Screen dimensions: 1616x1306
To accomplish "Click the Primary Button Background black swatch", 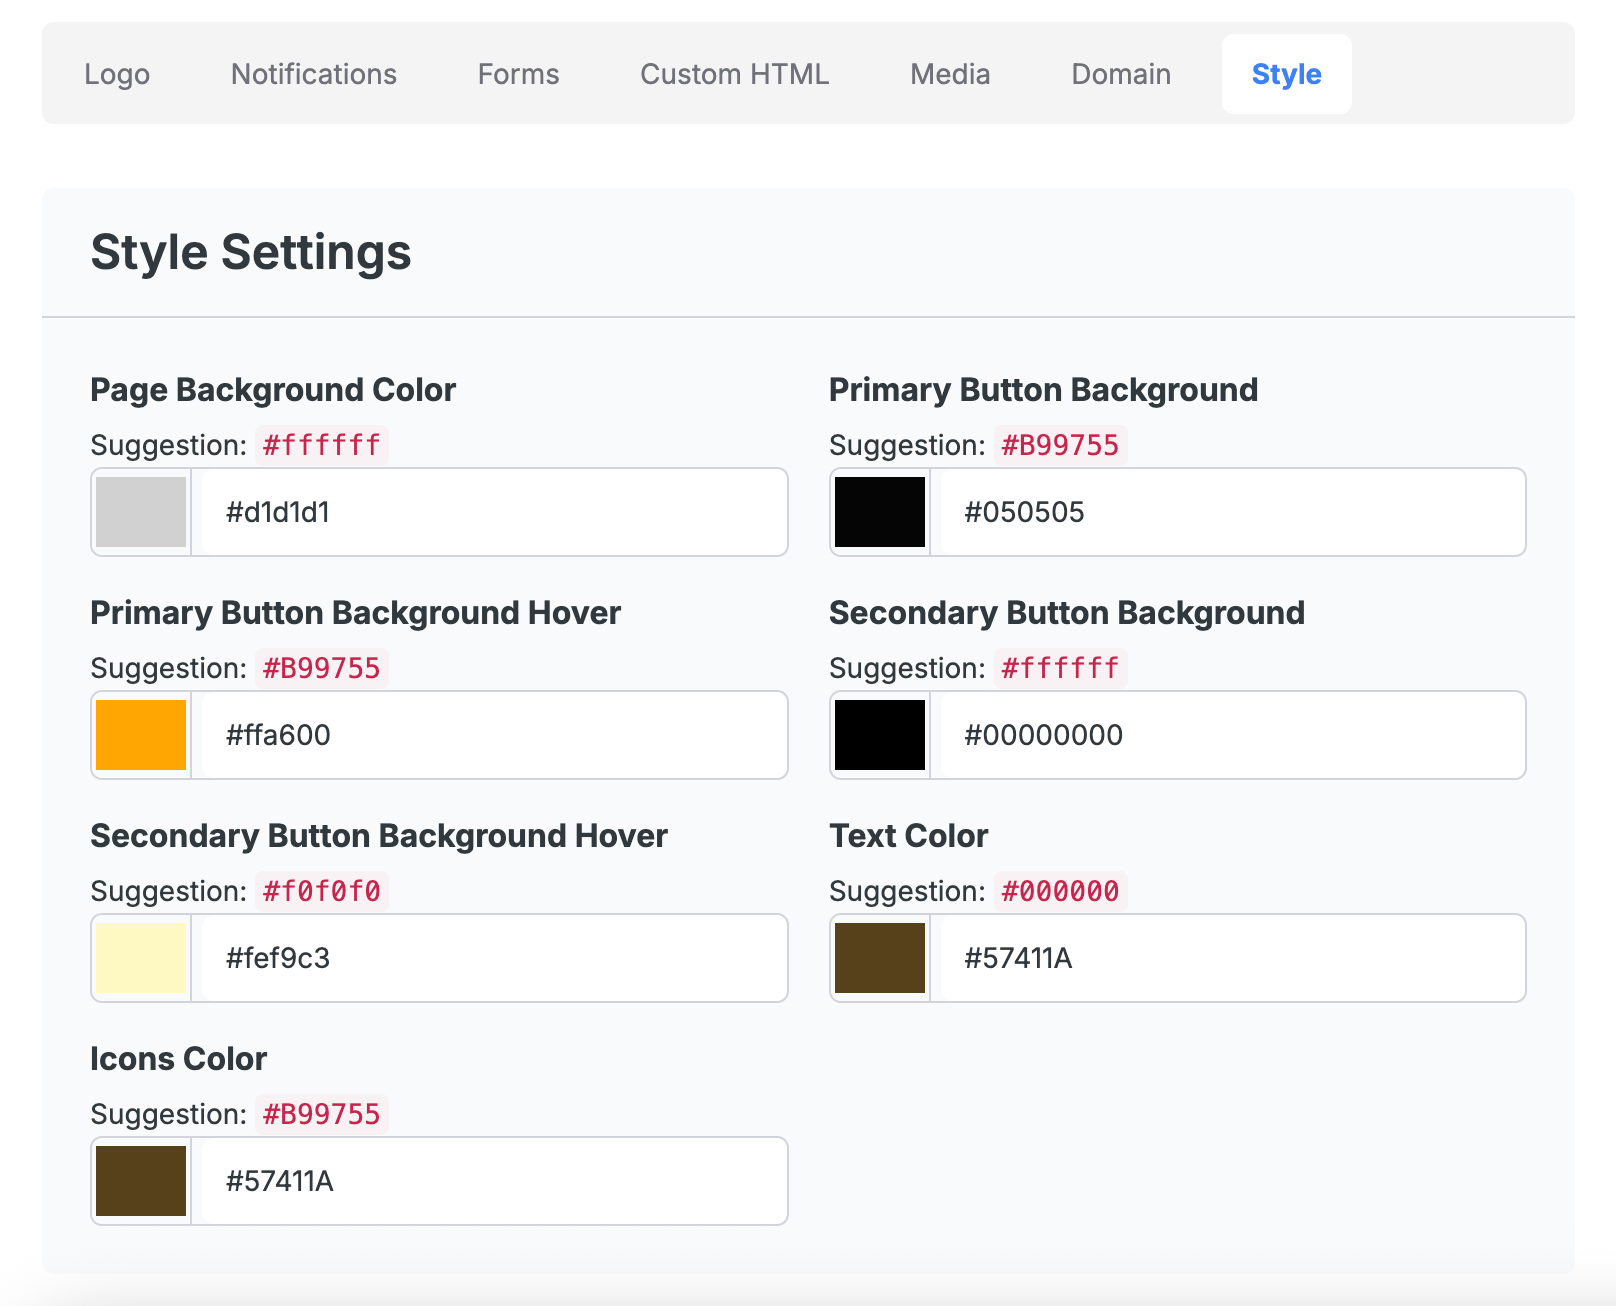I will coord(880,512).
